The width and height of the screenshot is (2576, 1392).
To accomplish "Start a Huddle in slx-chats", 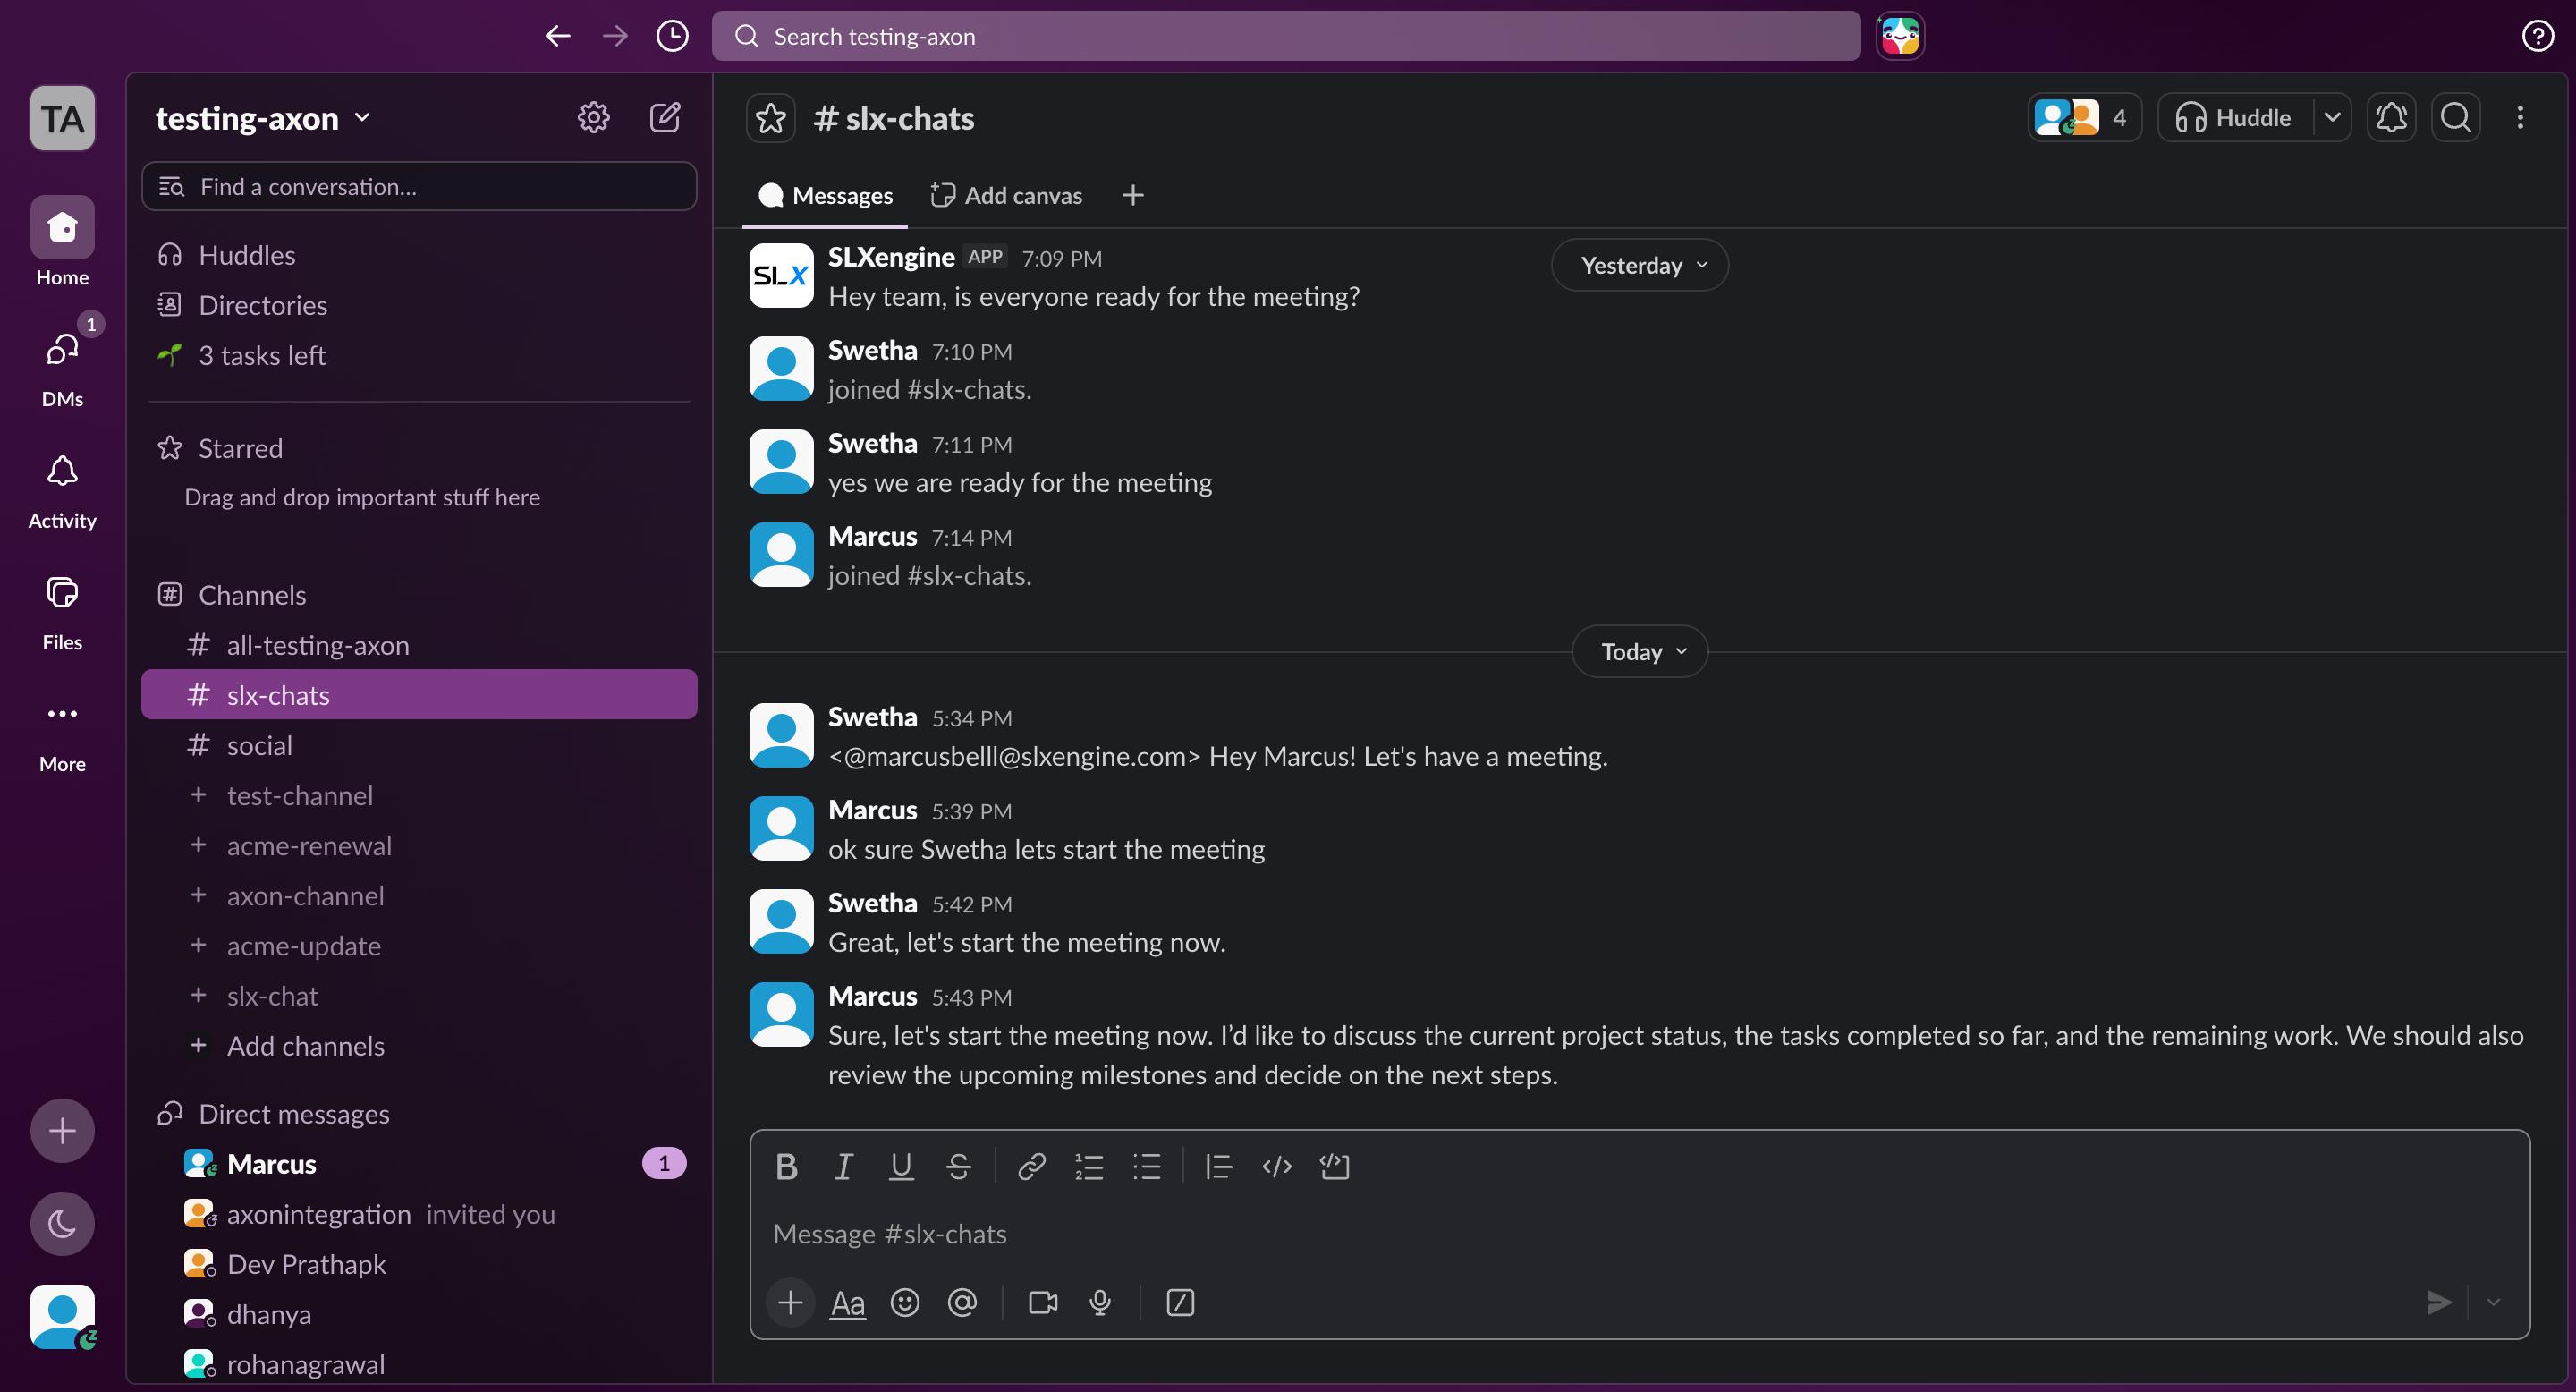I will tap(2235, 118).
